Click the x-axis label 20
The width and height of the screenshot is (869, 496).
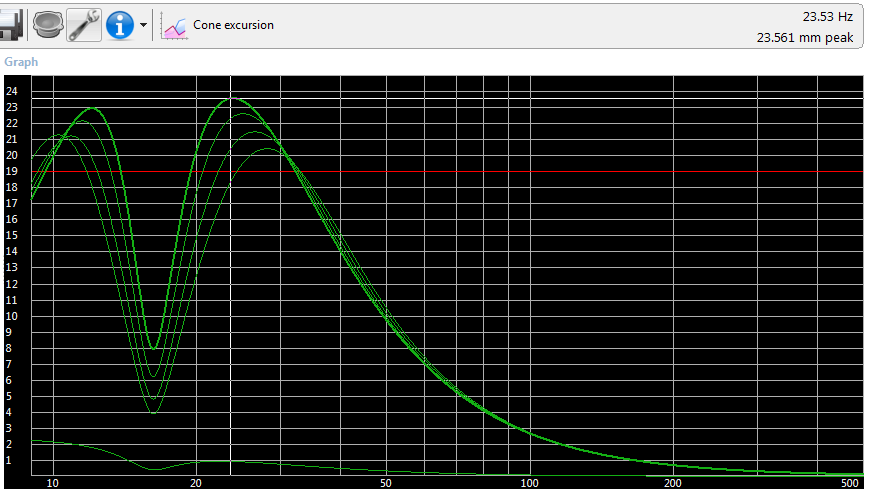(x=196, y=483)
